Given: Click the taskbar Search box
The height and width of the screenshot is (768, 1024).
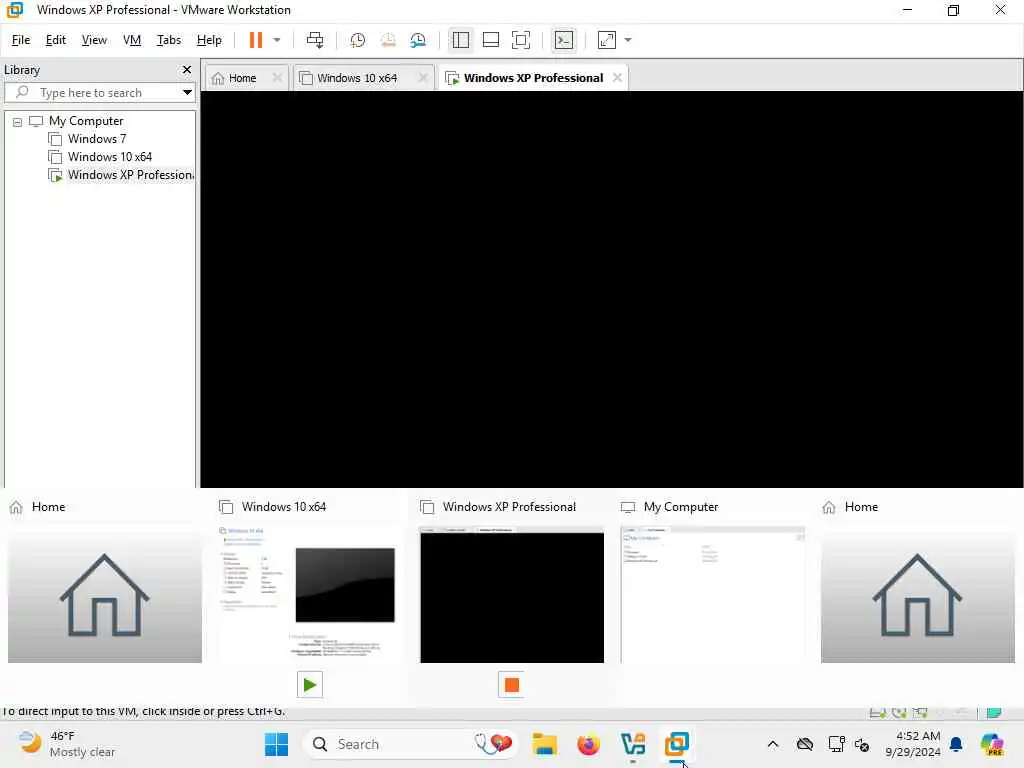Looking at the screenshot, I should point(409,744).
